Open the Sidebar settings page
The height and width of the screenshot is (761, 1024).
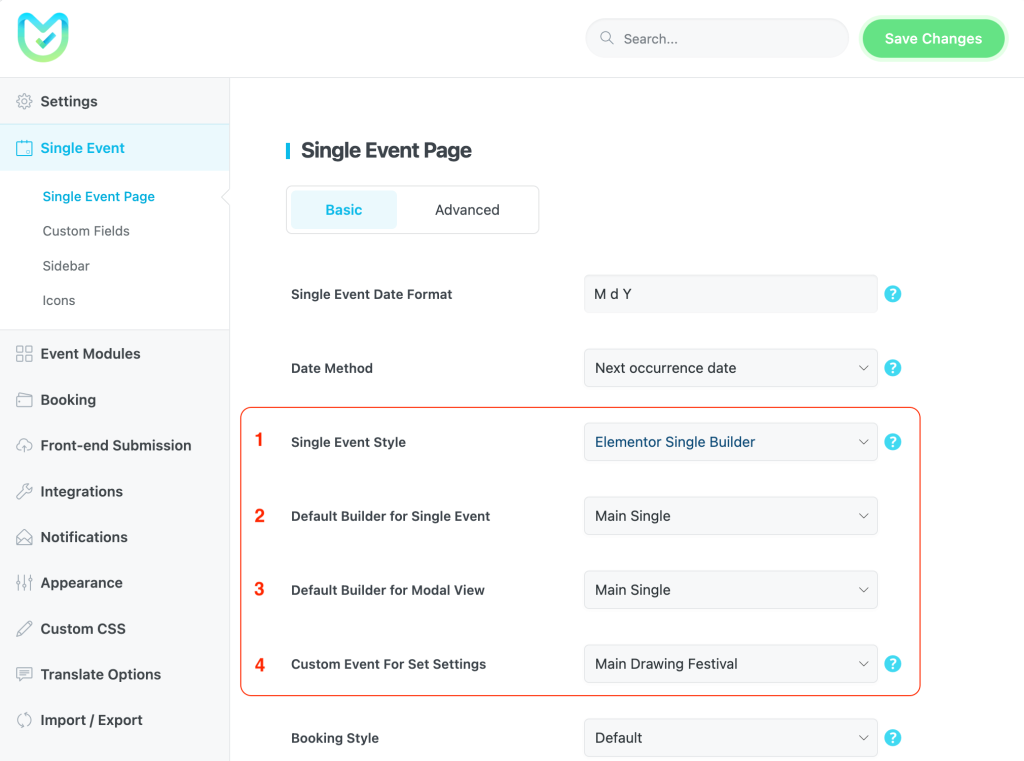[x=66, y=266]
